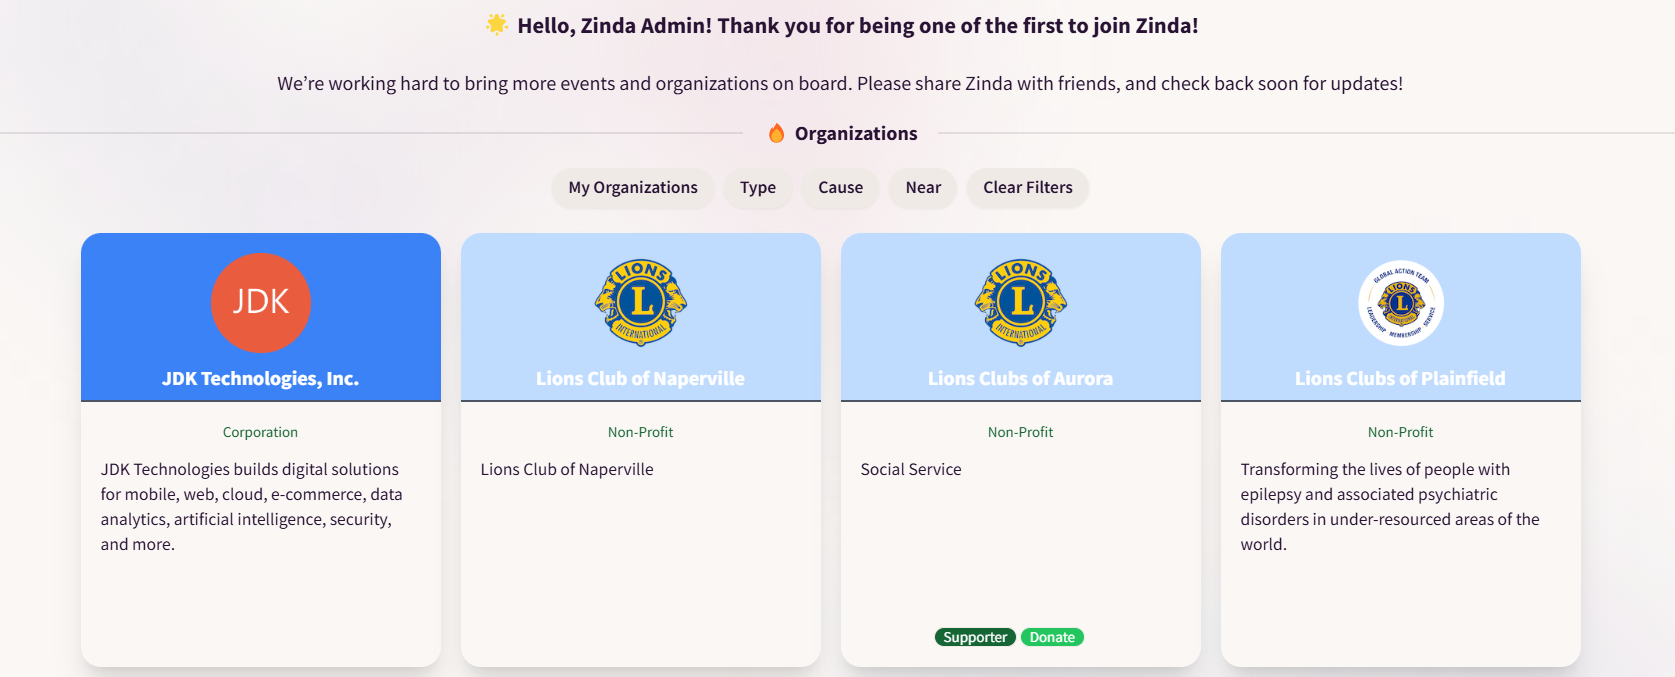Toggle the My Organizations filter
The width and height of the screenshot is (1675, 677).
point(633,188)
